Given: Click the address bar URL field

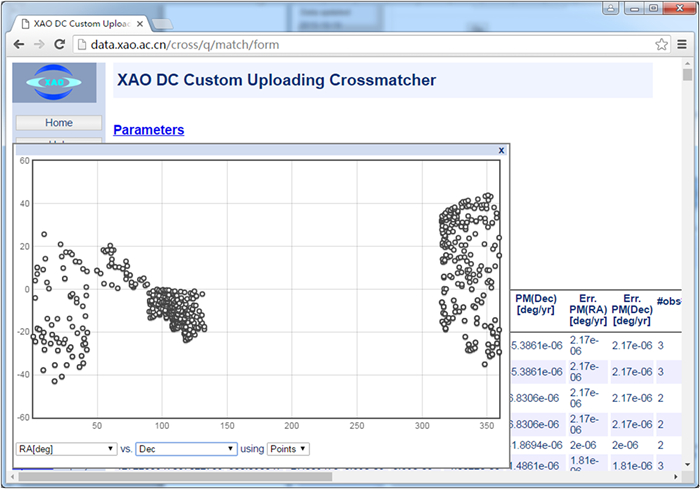Looking at the screenshot, I should (x=350, y=45).
